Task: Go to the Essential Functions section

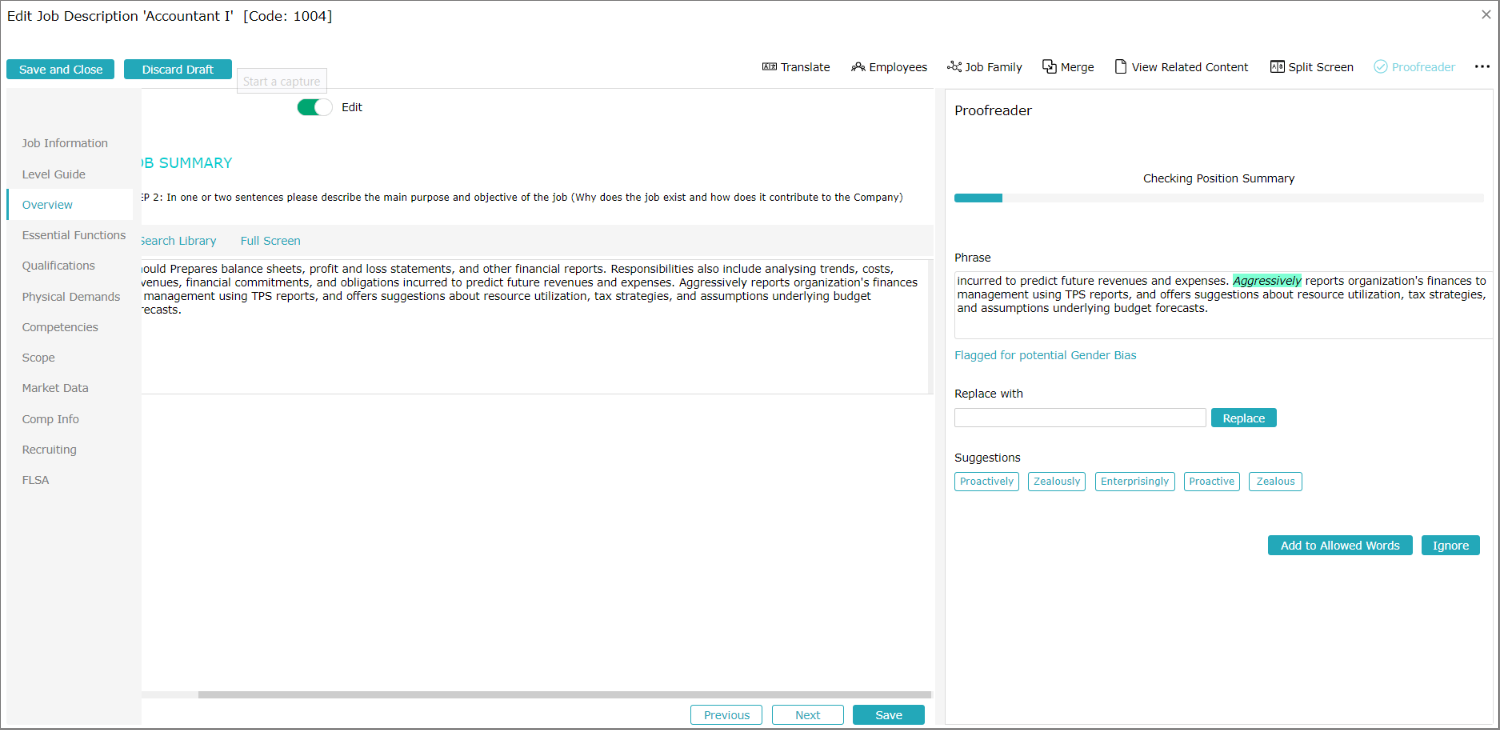Action: (x=74, y=235)
